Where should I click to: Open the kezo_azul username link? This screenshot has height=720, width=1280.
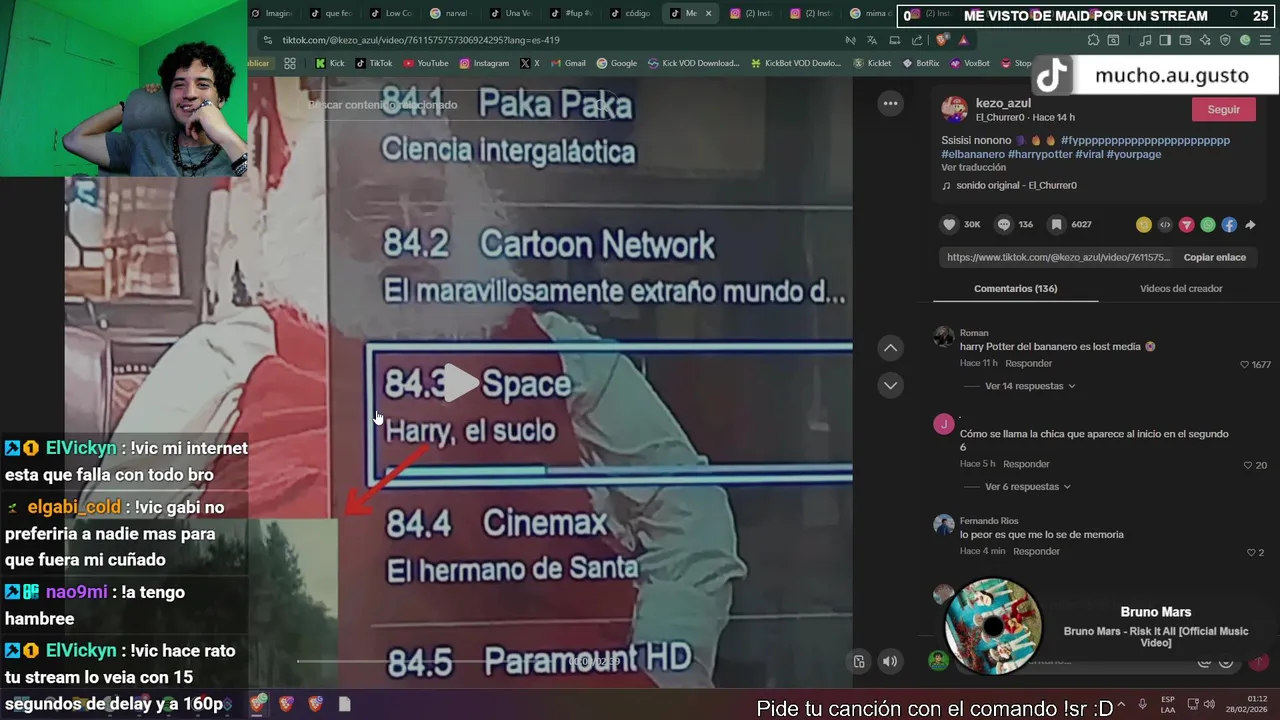[x=1003, y=103]
